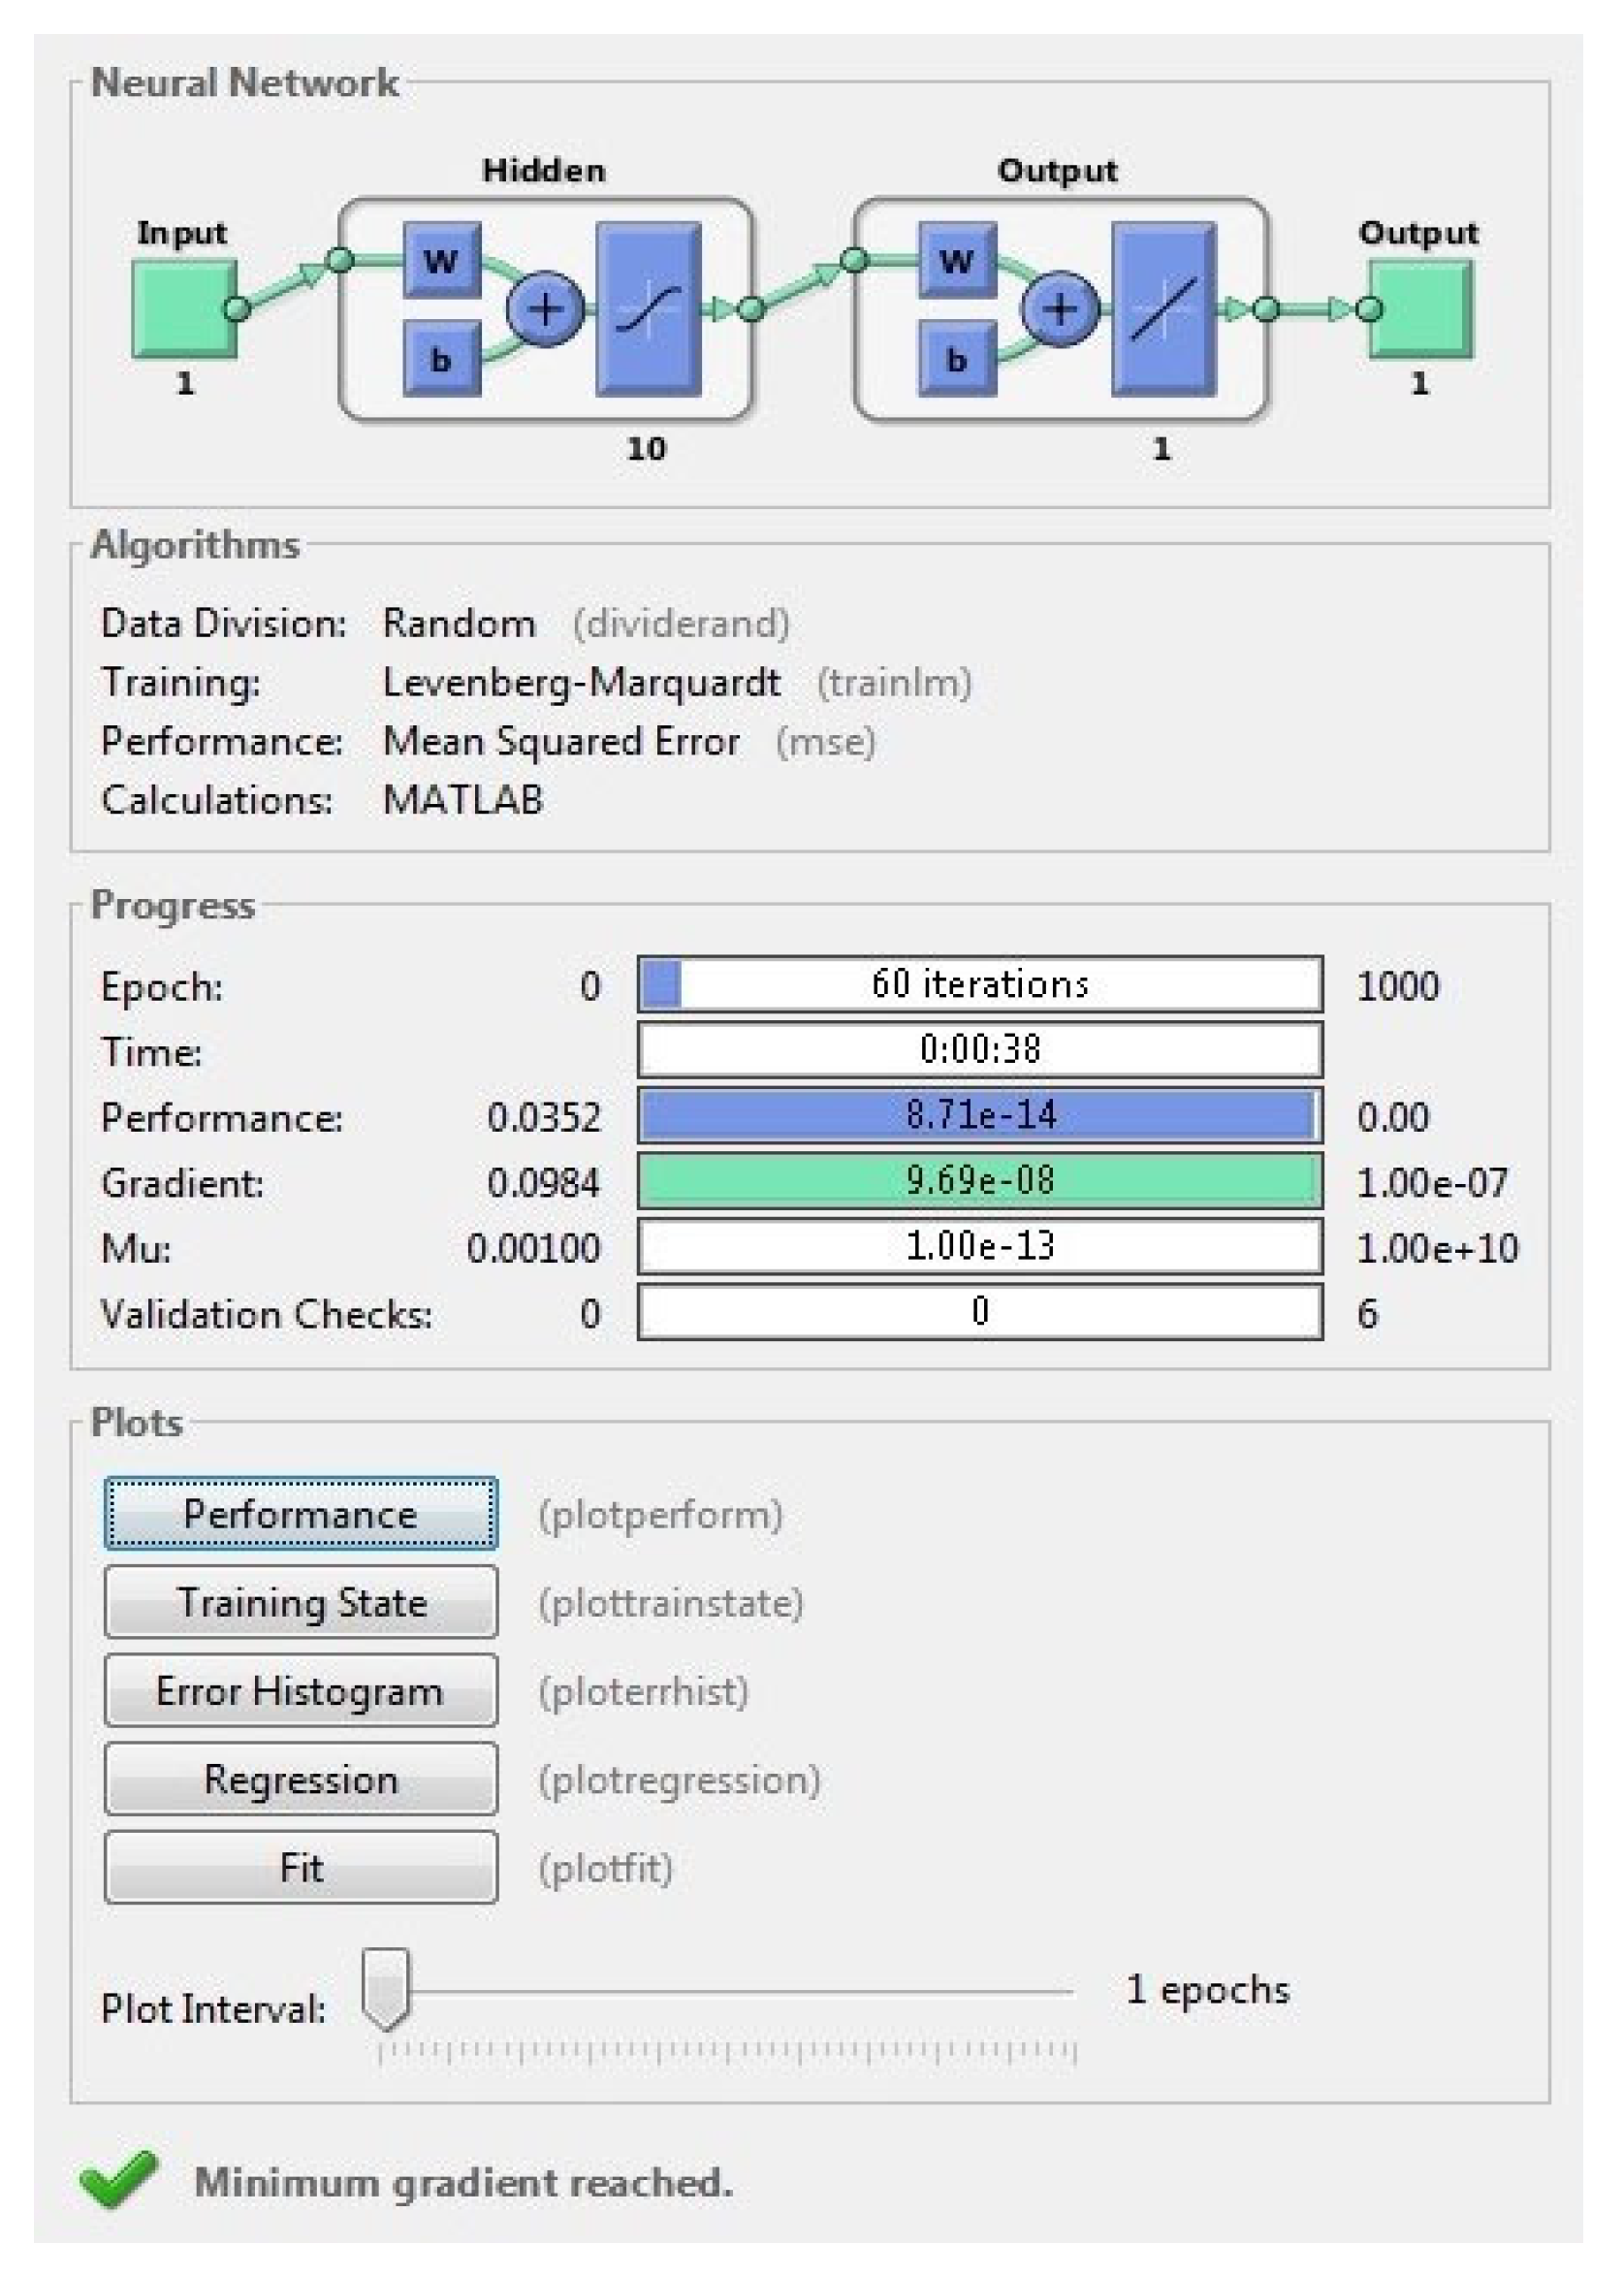This screenshot has height=2277, width=1624.
Task: Open the Fit plot button
Action: [300, 1867]
